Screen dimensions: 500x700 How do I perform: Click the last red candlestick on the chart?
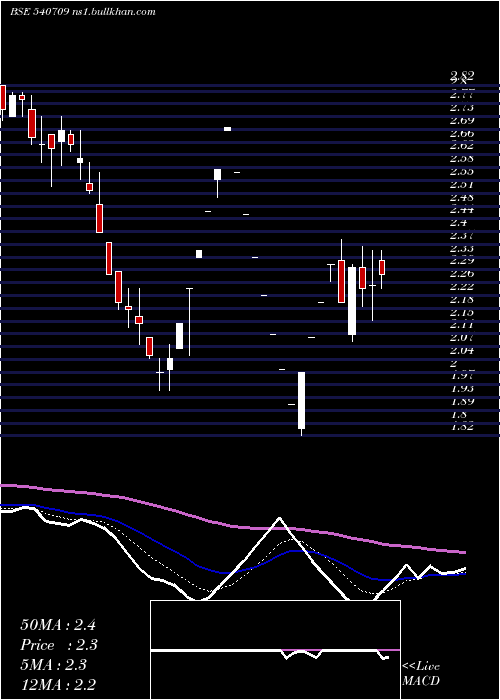(382, 267)
